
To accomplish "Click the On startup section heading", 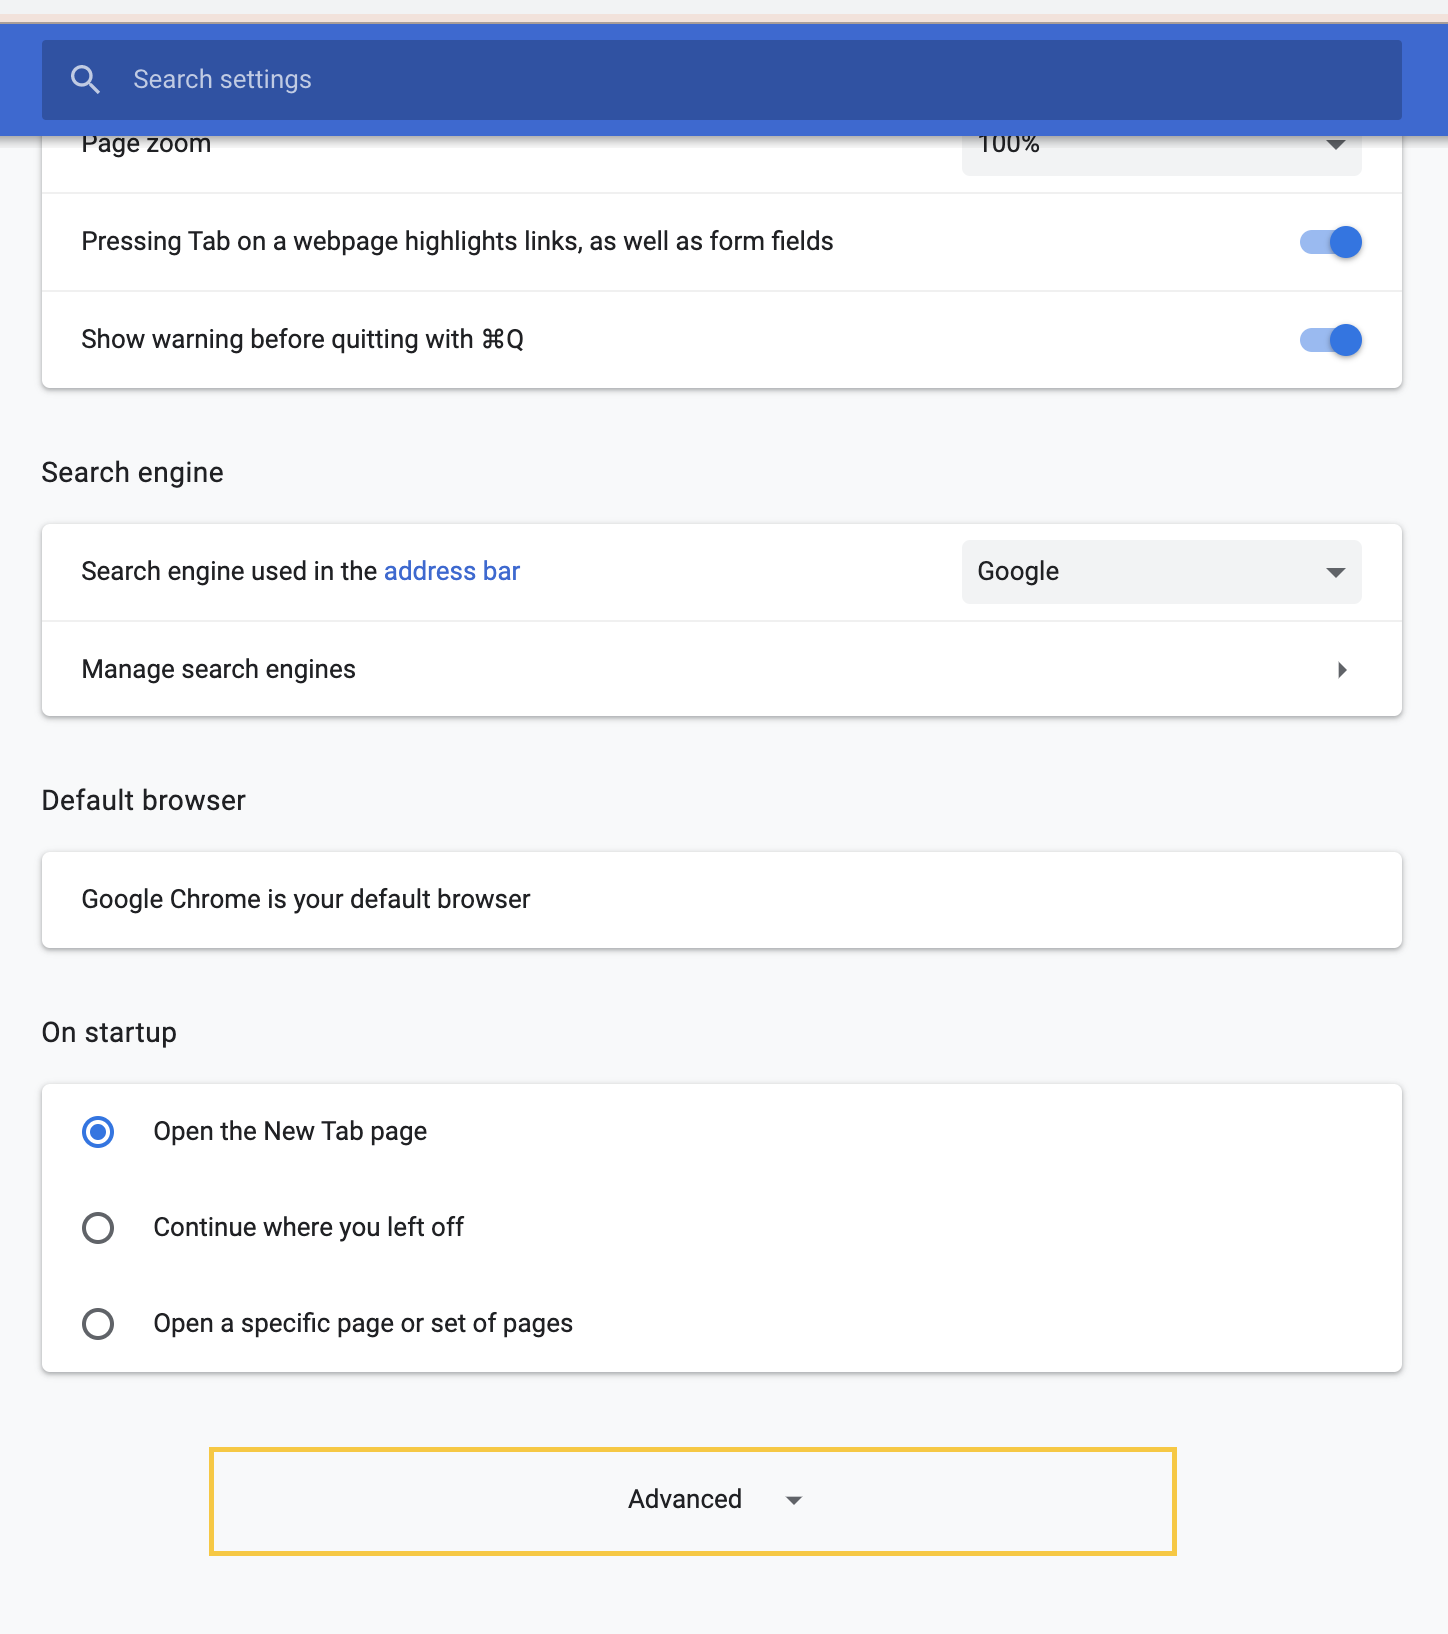I will (109, 1032).
